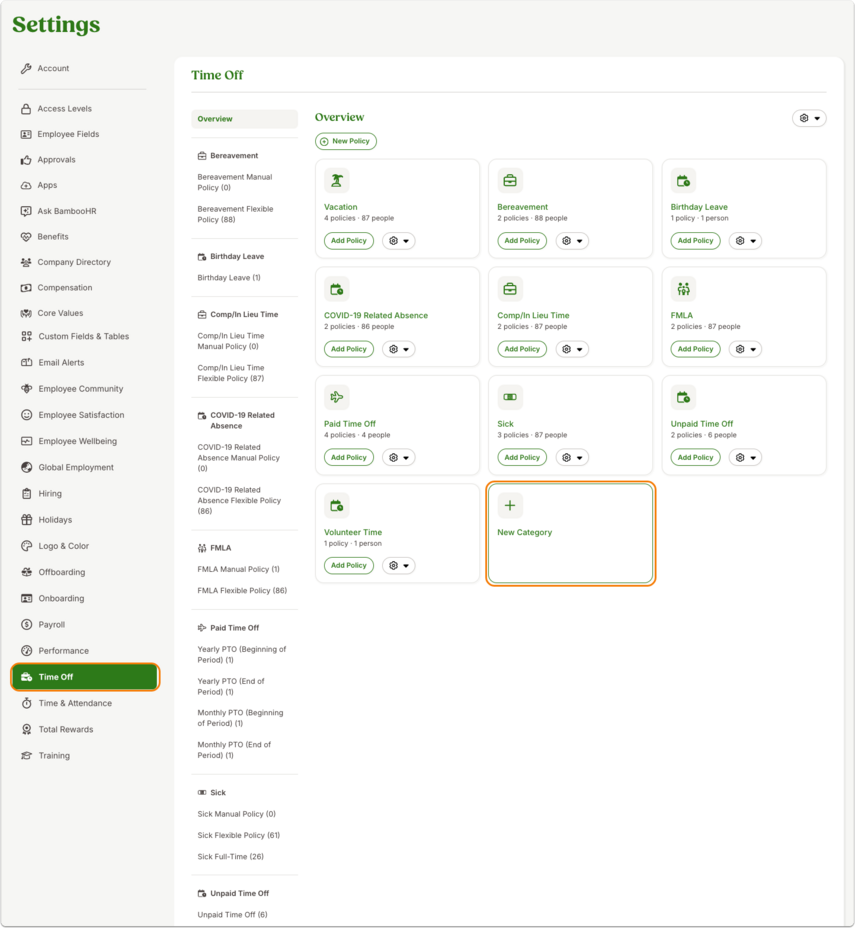Viewport: 855px width, 928px height.
Task: Open the Overview settings gear dropdown
Action: (809, 118)
